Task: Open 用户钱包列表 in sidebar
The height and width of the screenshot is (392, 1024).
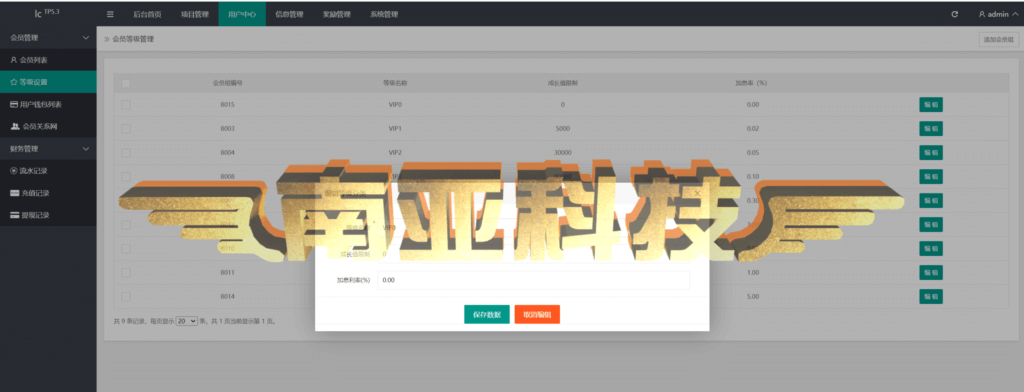Action: click(48, 105)
